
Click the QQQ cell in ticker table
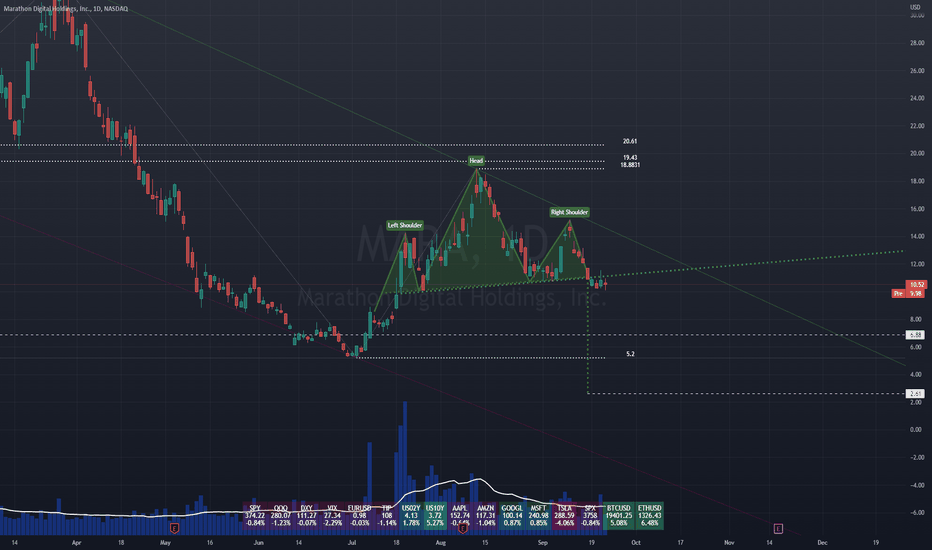(x=281, y=516)
